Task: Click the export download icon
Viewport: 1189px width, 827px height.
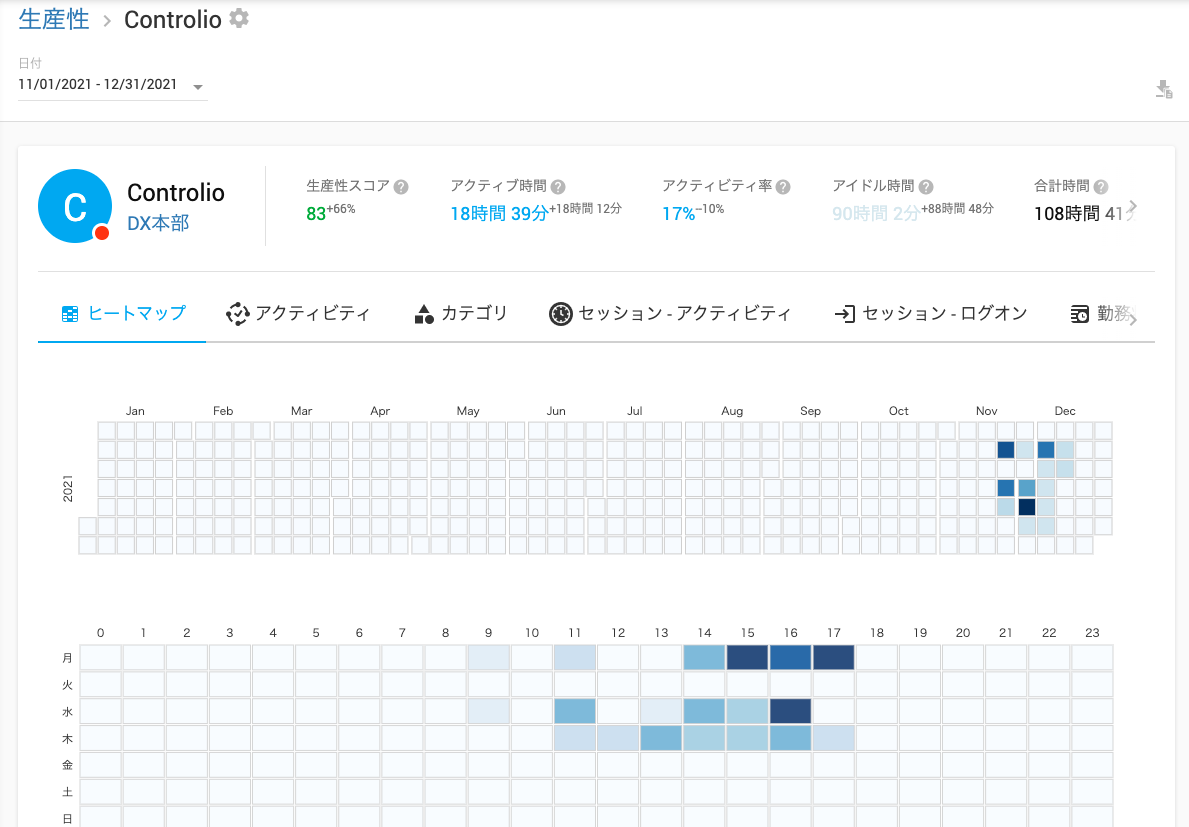Action: tap(1164, 89)
